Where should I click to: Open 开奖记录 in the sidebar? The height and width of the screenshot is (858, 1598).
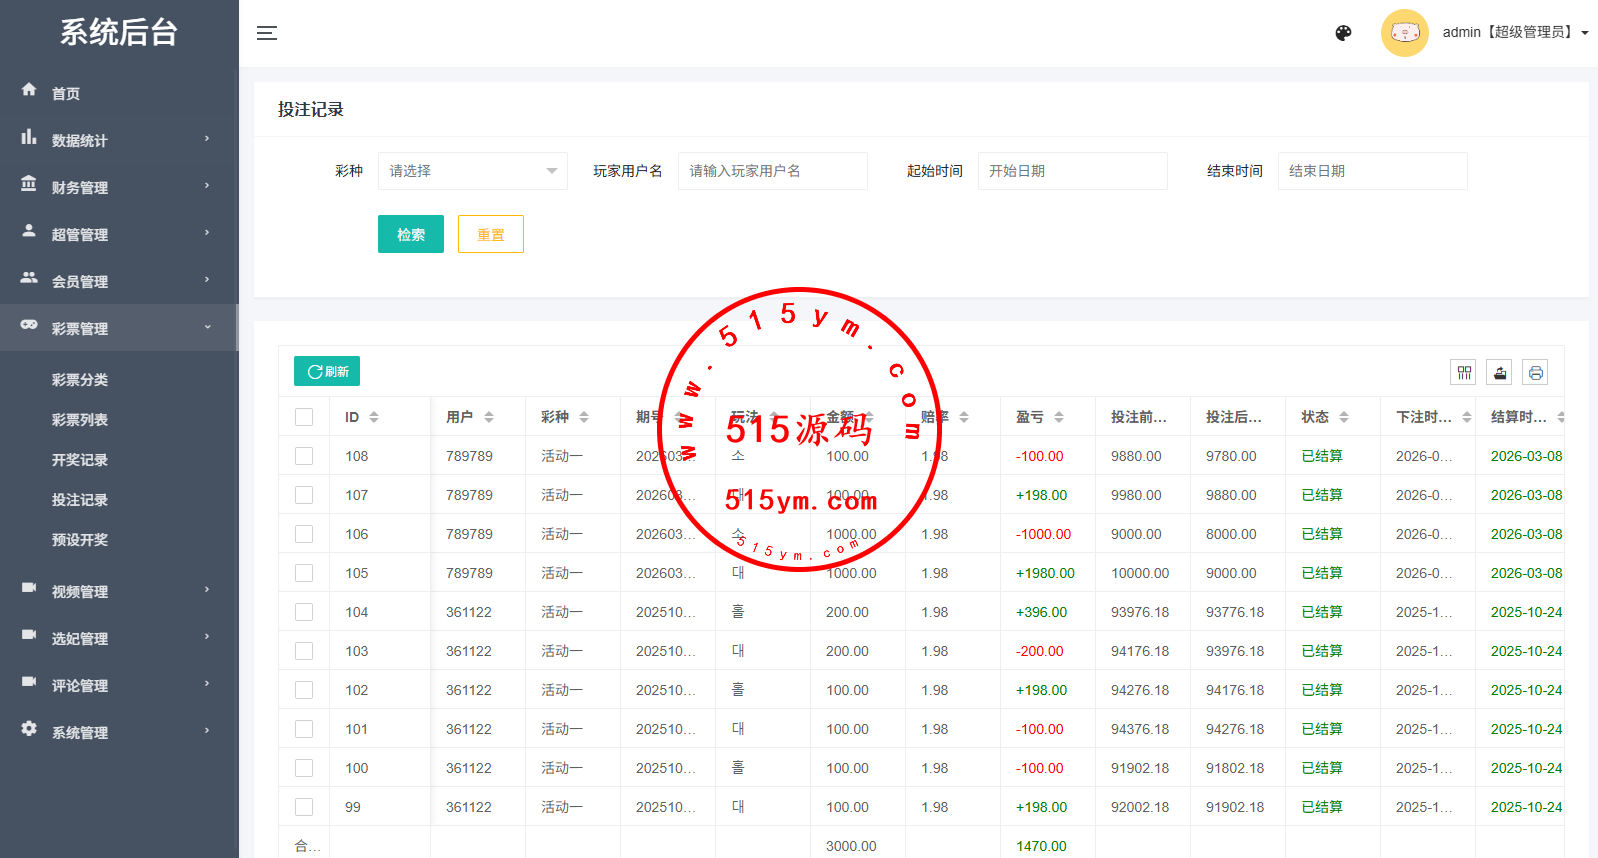tap(80, 460)
